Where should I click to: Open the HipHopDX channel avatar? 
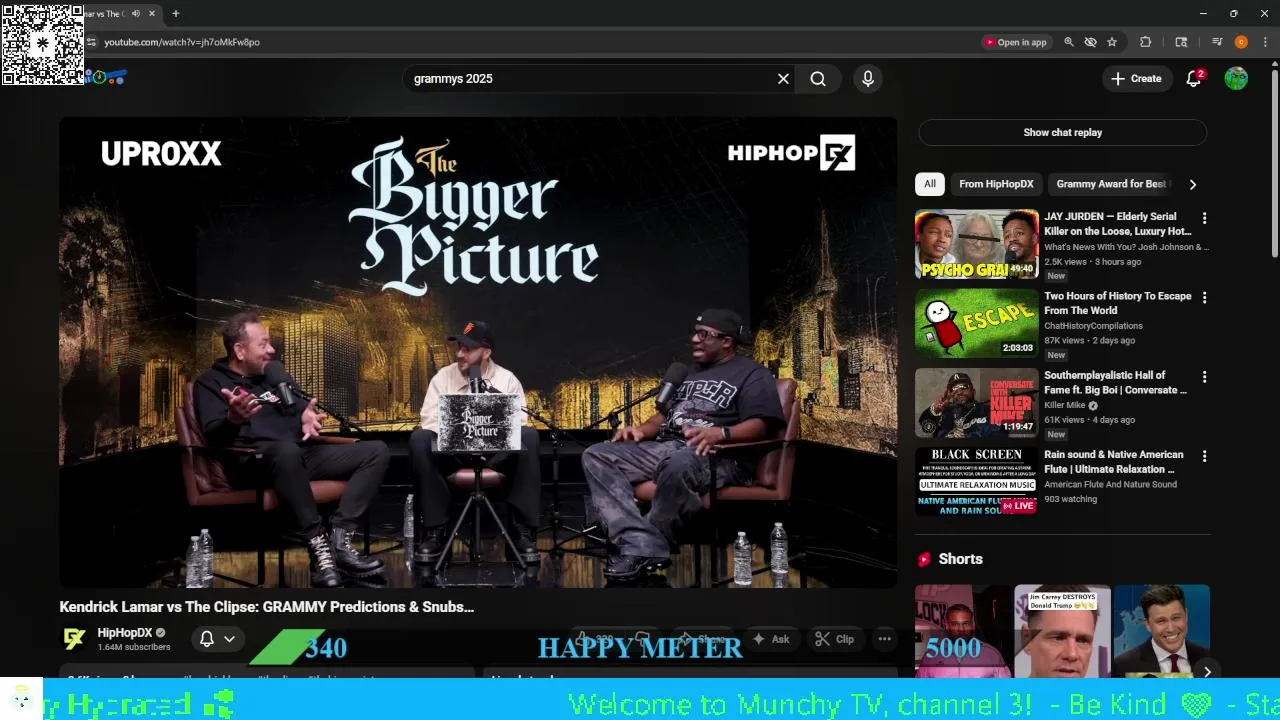pyautogui.click(x=74, y=639)
